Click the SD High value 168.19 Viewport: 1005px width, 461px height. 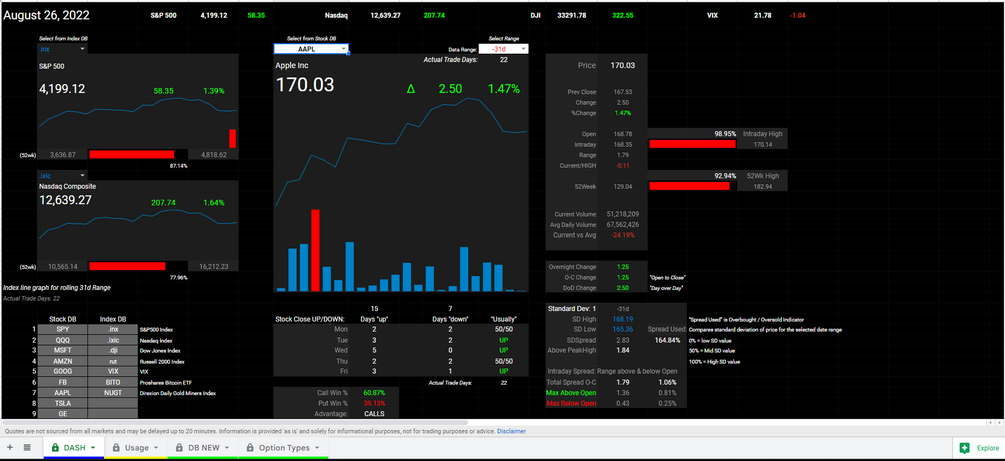pyautogui.click(x=623, y=319)
